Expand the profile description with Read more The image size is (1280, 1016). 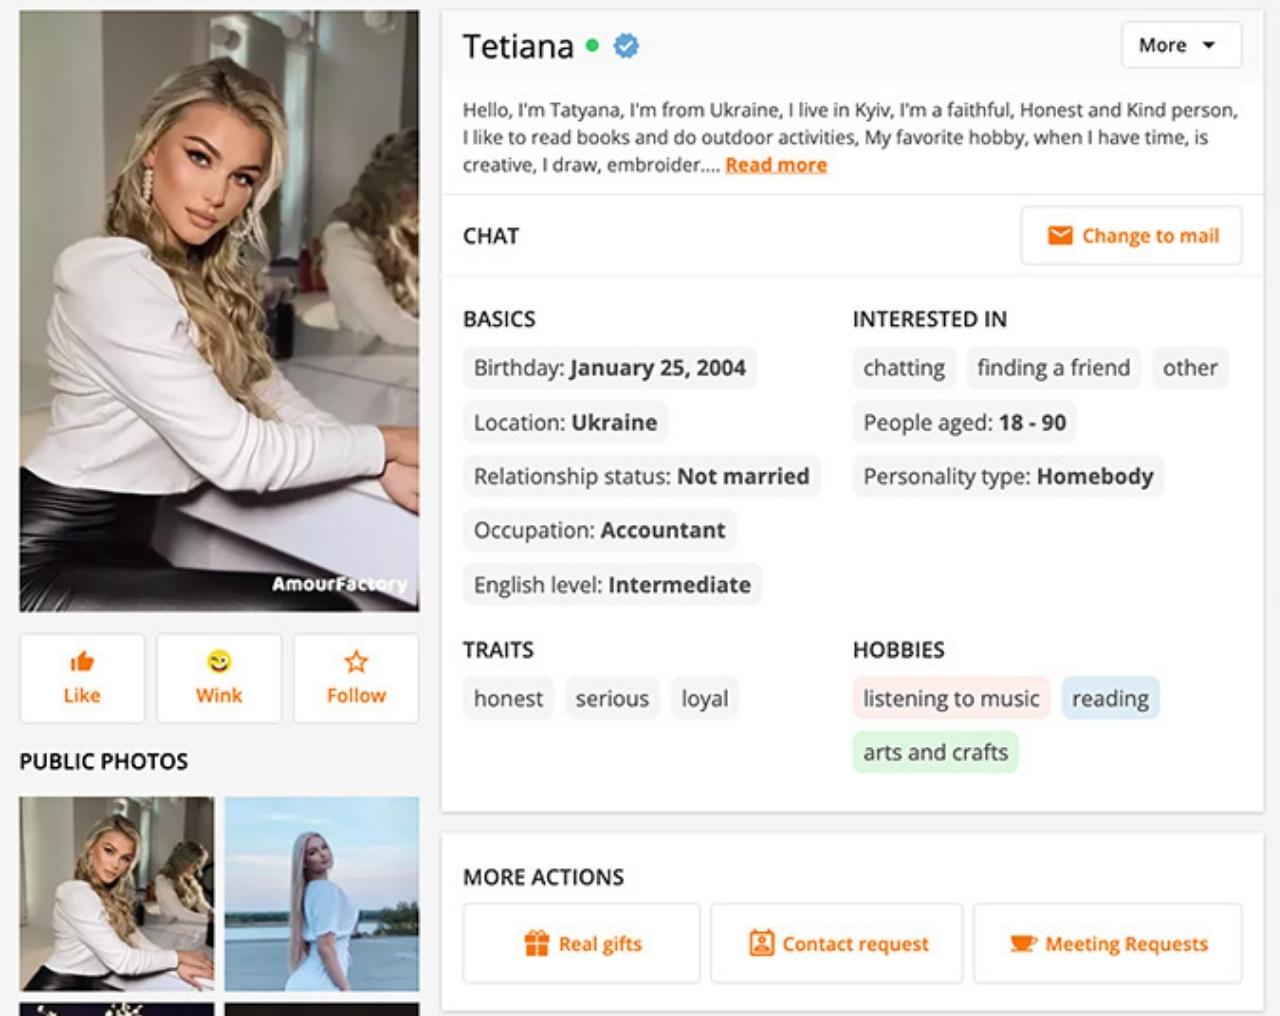coord(776,164)
